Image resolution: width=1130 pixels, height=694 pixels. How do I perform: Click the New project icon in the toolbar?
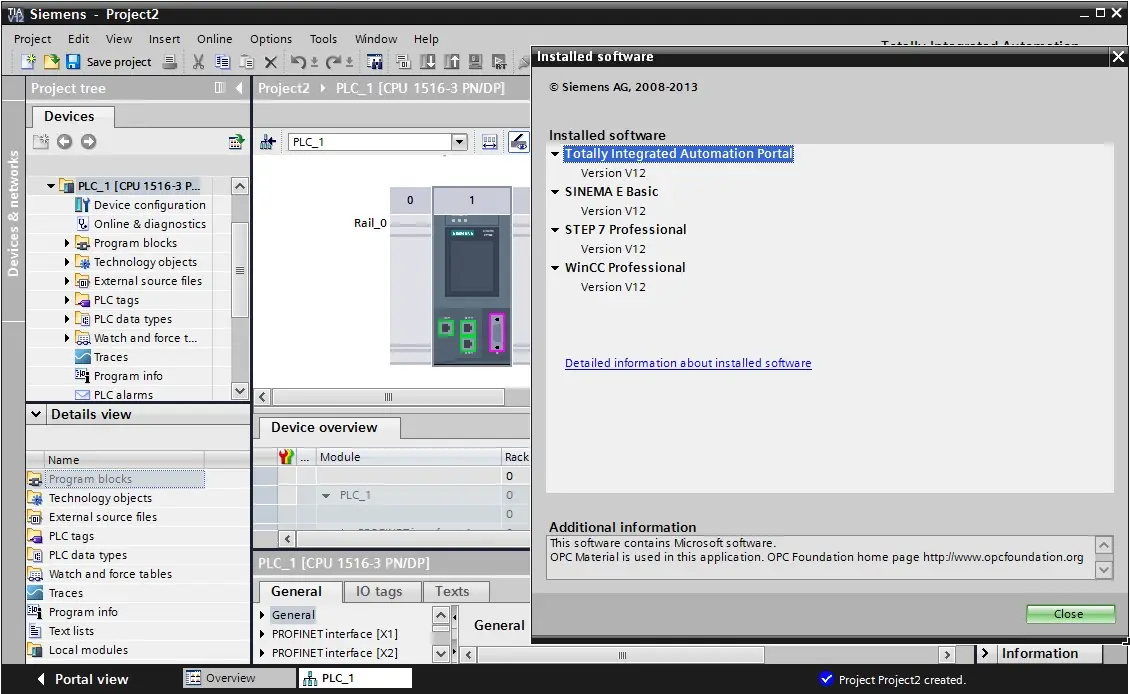click(x=28, y=62)
